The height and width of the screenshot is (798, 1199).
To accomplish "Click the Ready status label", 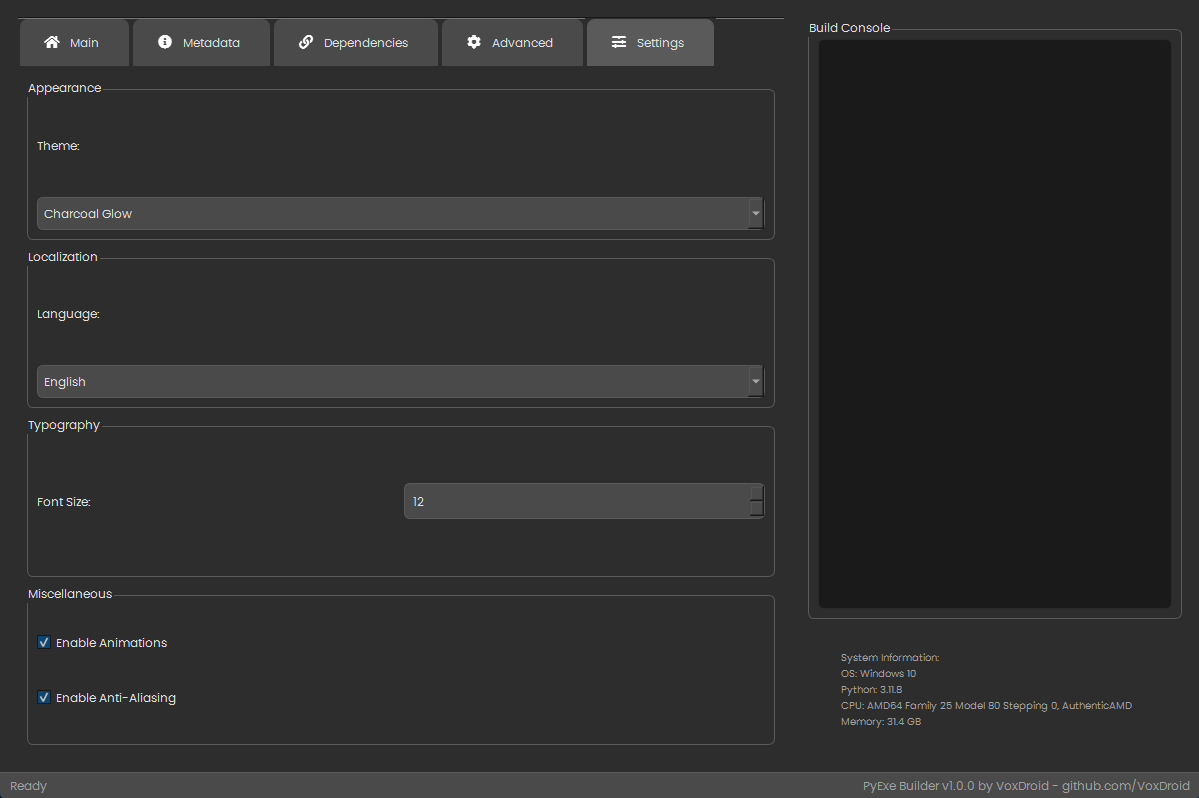I will (27, 785).
